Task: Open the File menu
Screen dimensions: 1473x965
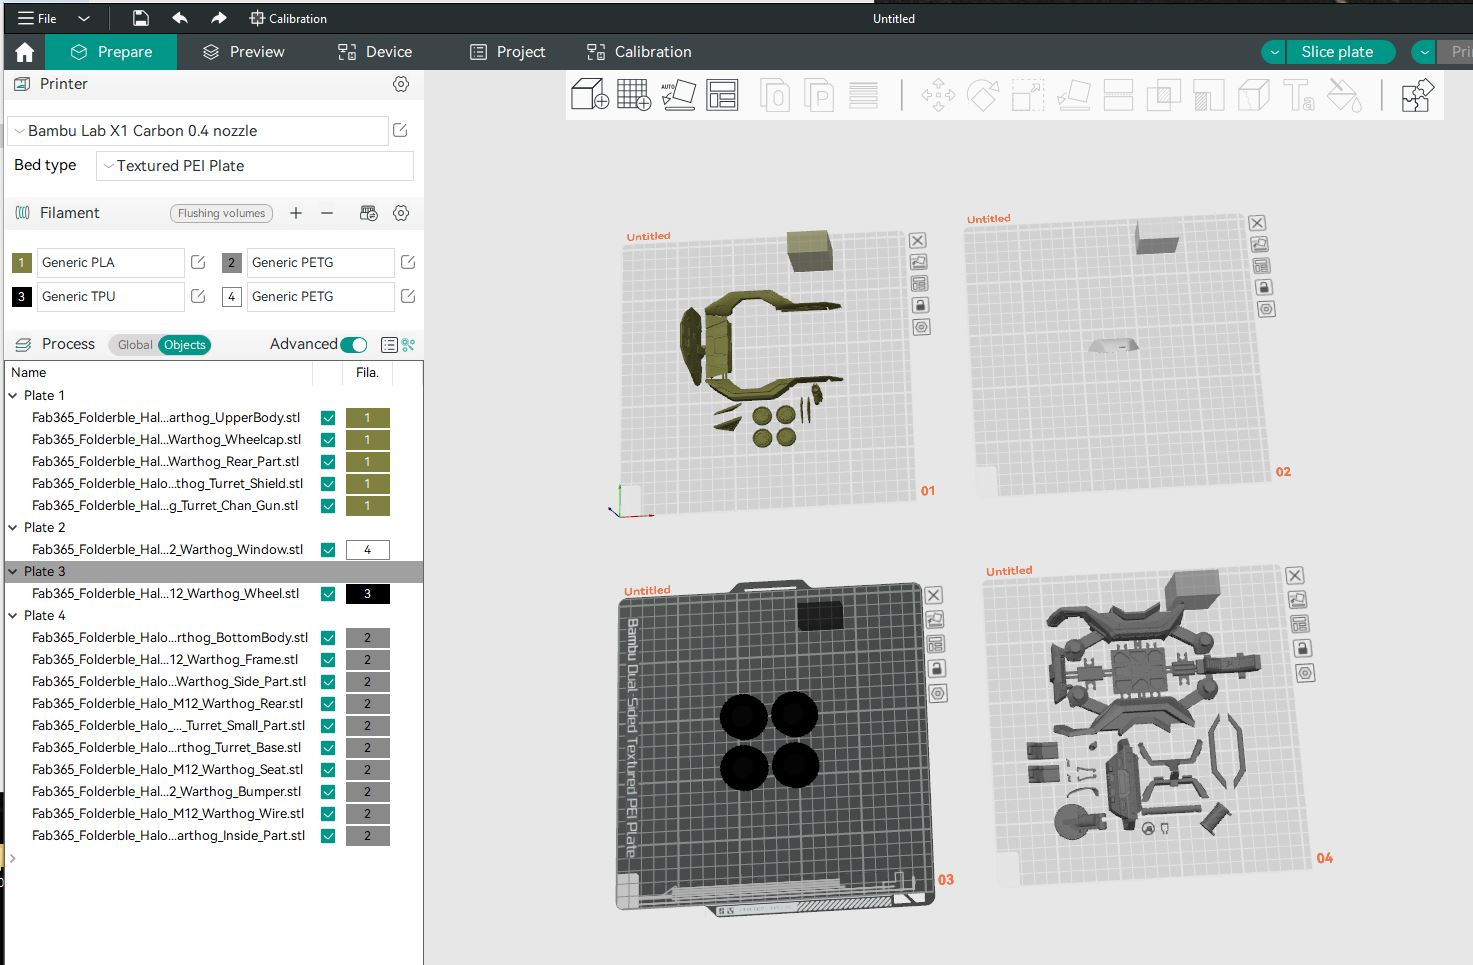Action: pos(37,18)
